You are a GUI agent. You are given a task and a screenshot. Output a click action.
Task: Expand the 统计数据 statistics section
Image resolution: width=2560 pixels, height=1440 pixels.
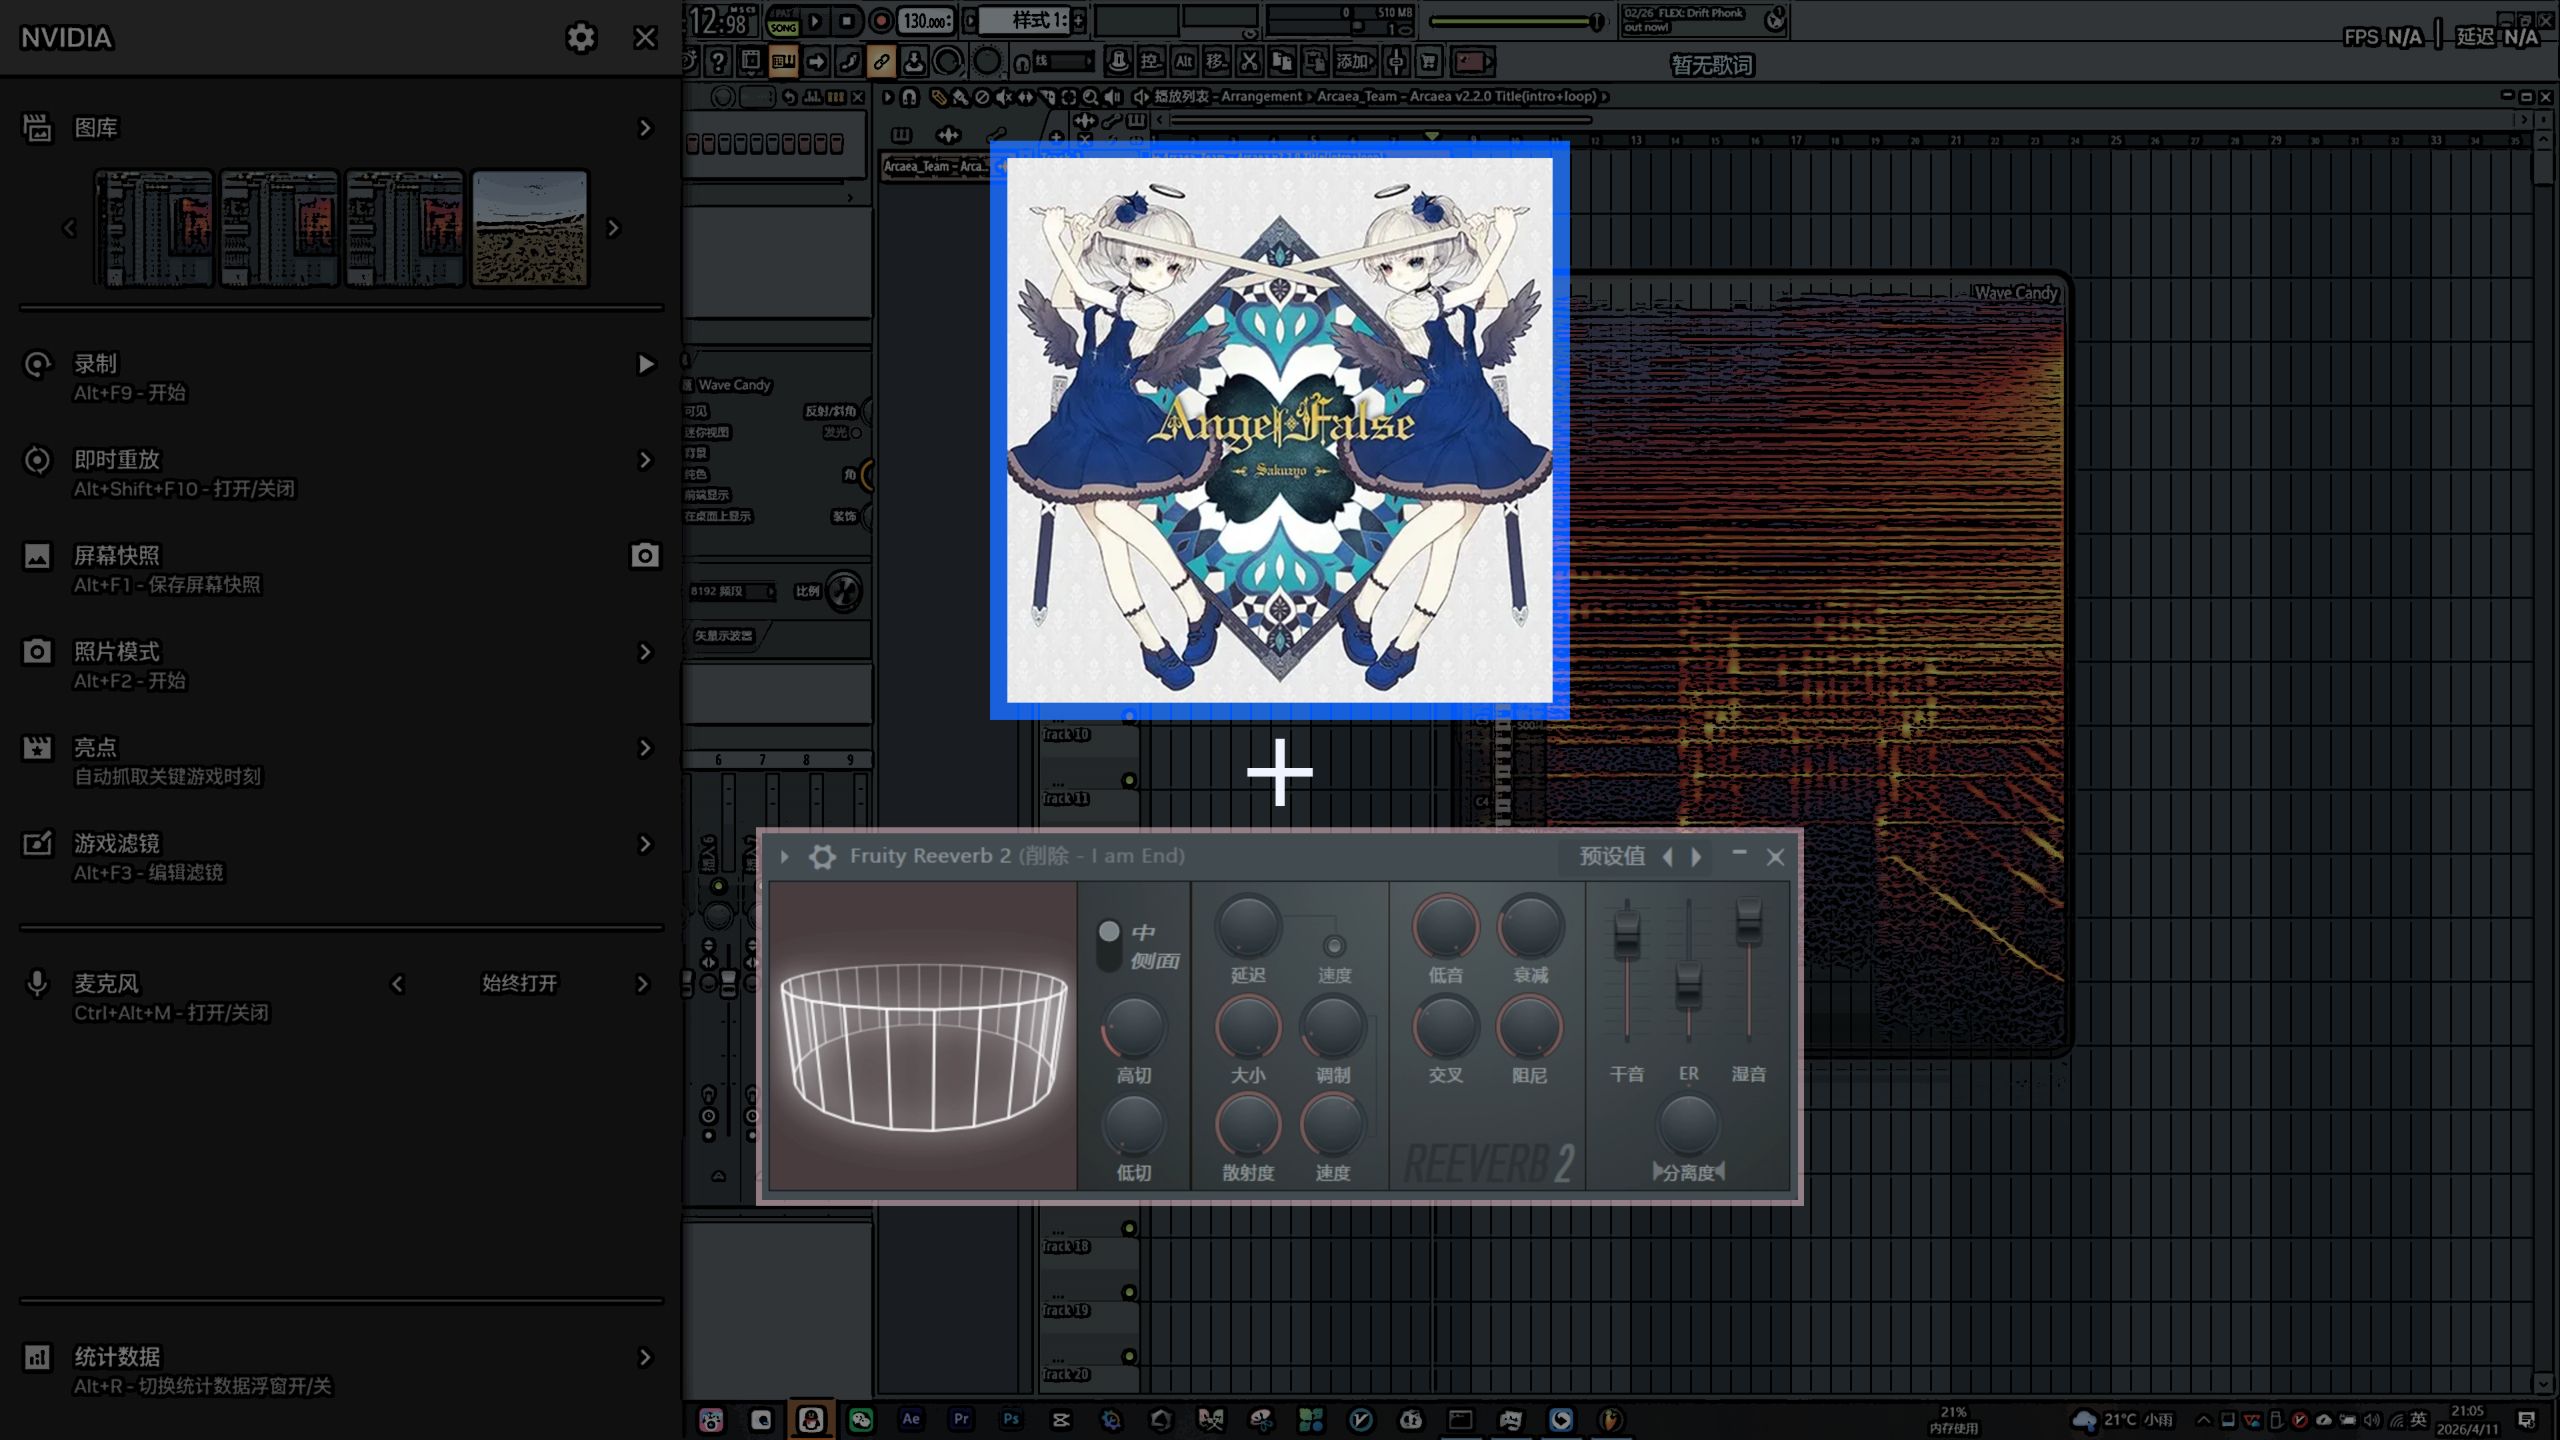coord(645,1357)
